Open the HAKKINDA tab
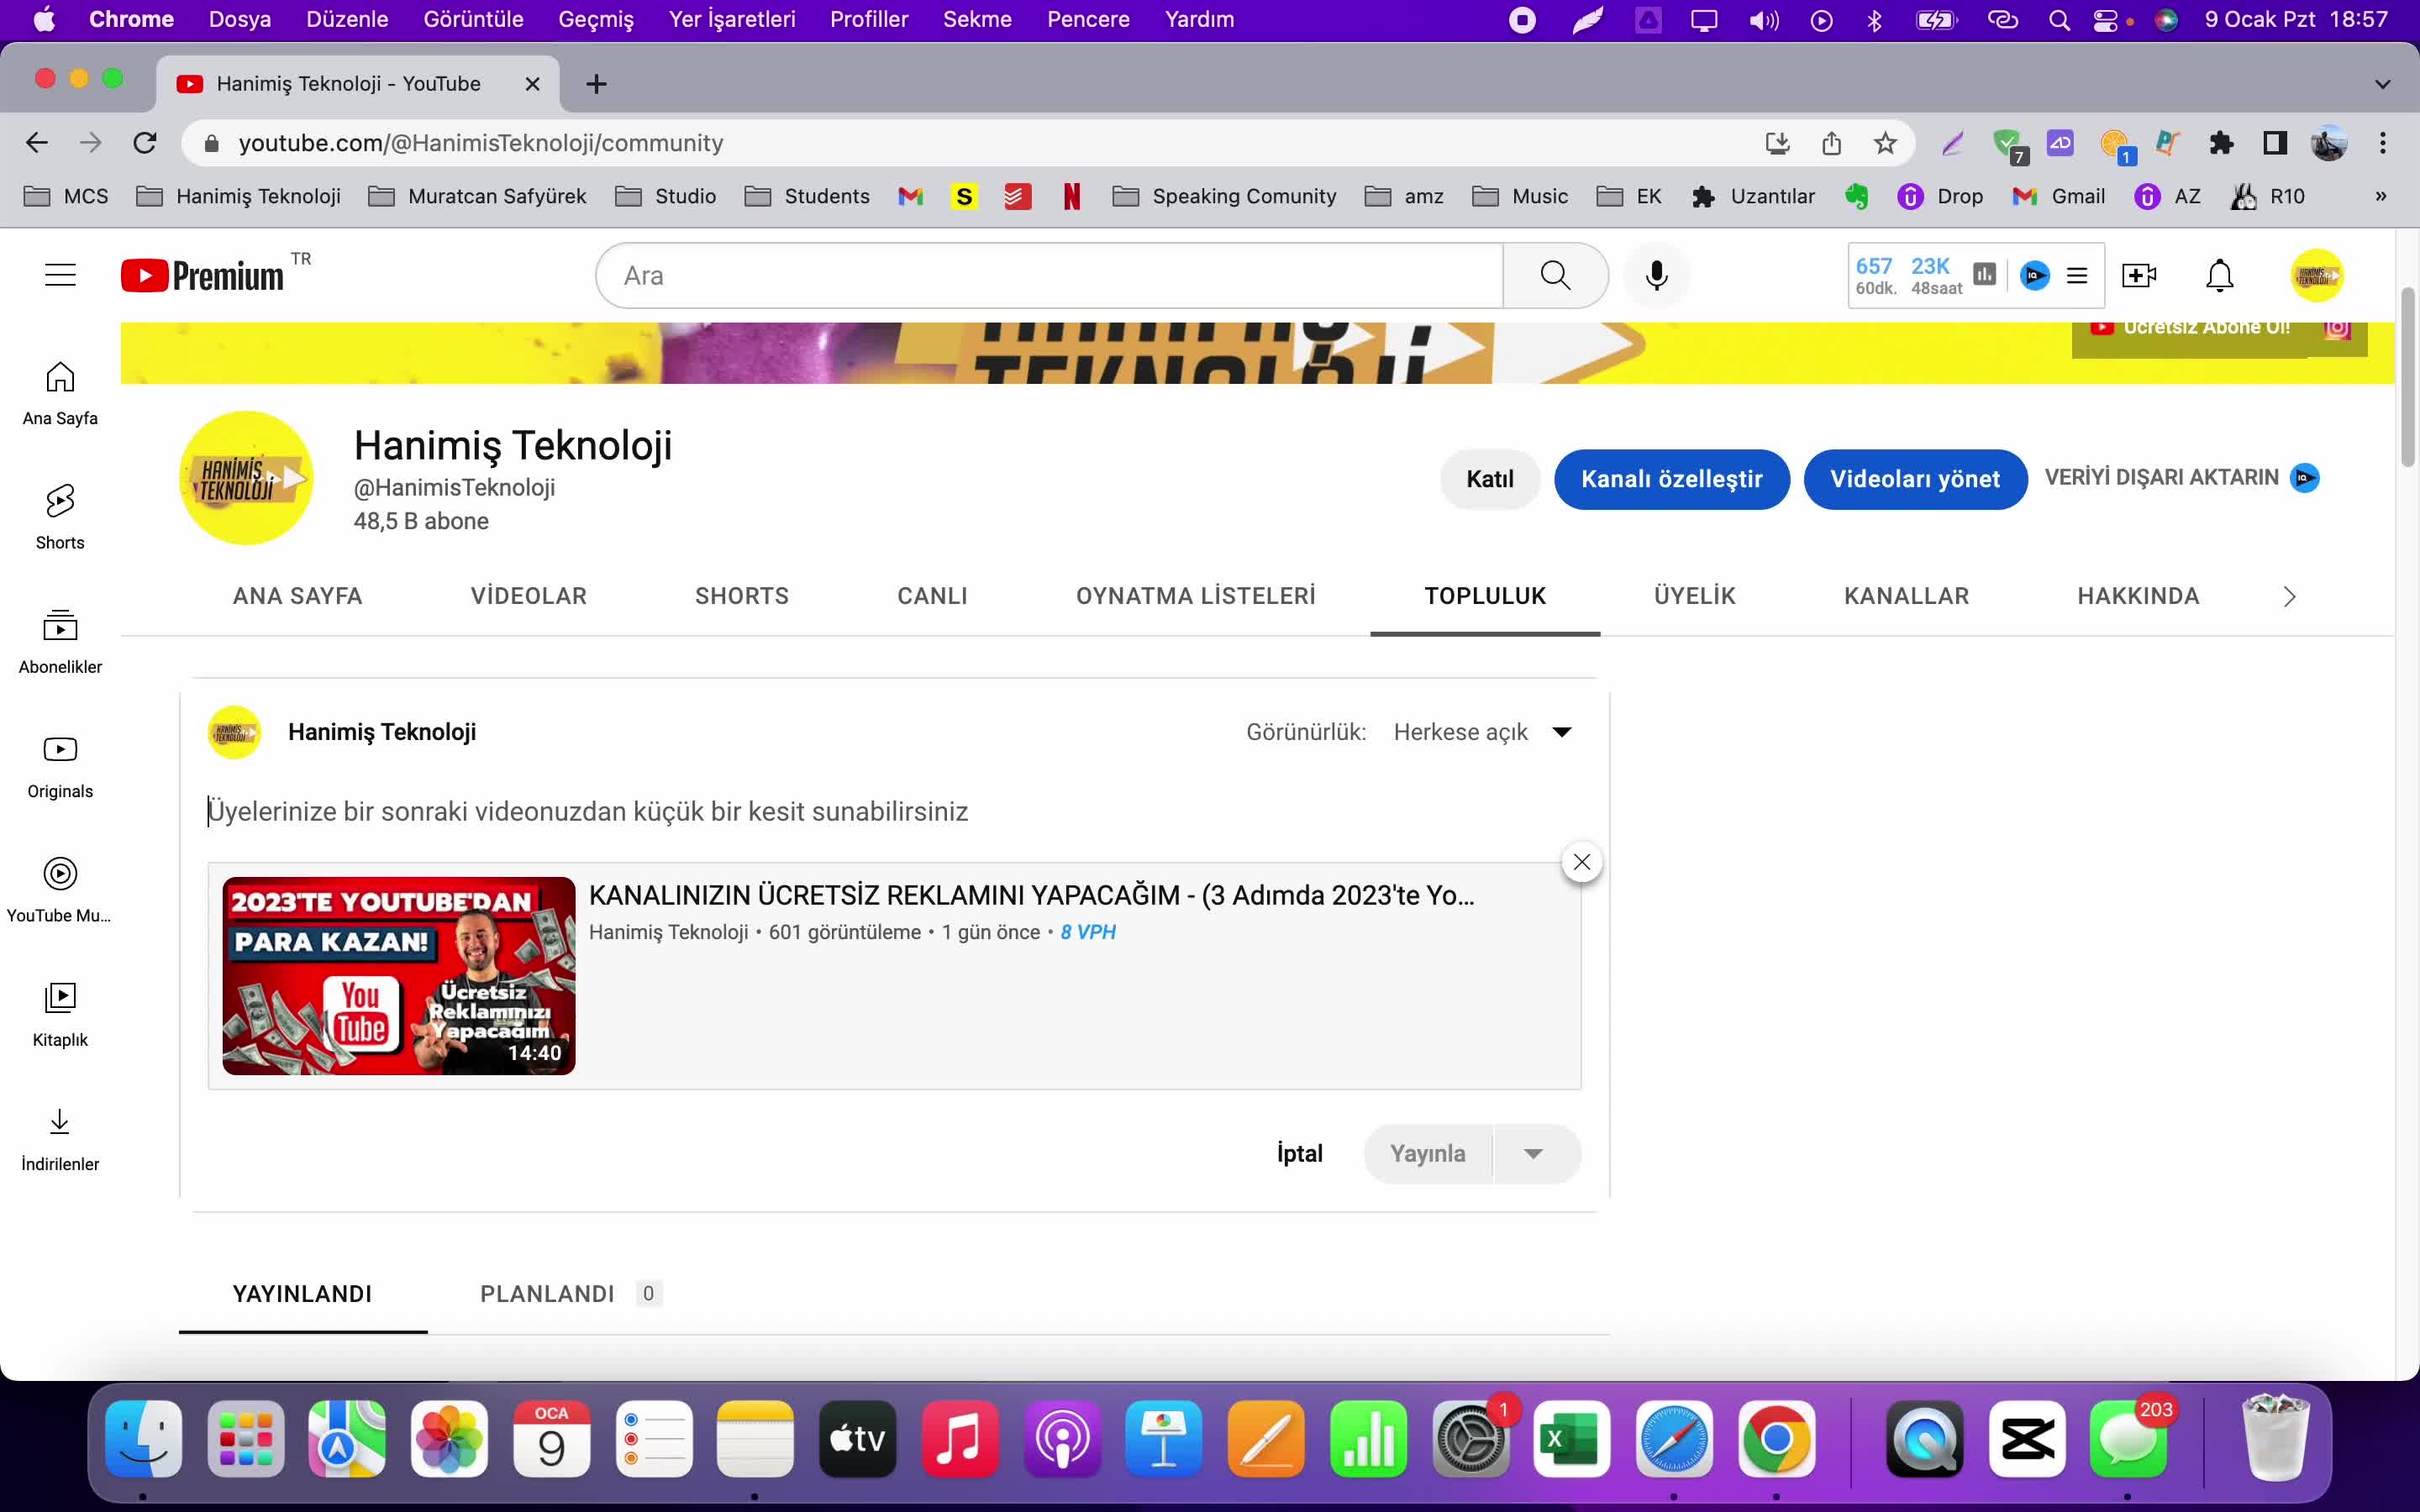 [x=2138, y=596]
